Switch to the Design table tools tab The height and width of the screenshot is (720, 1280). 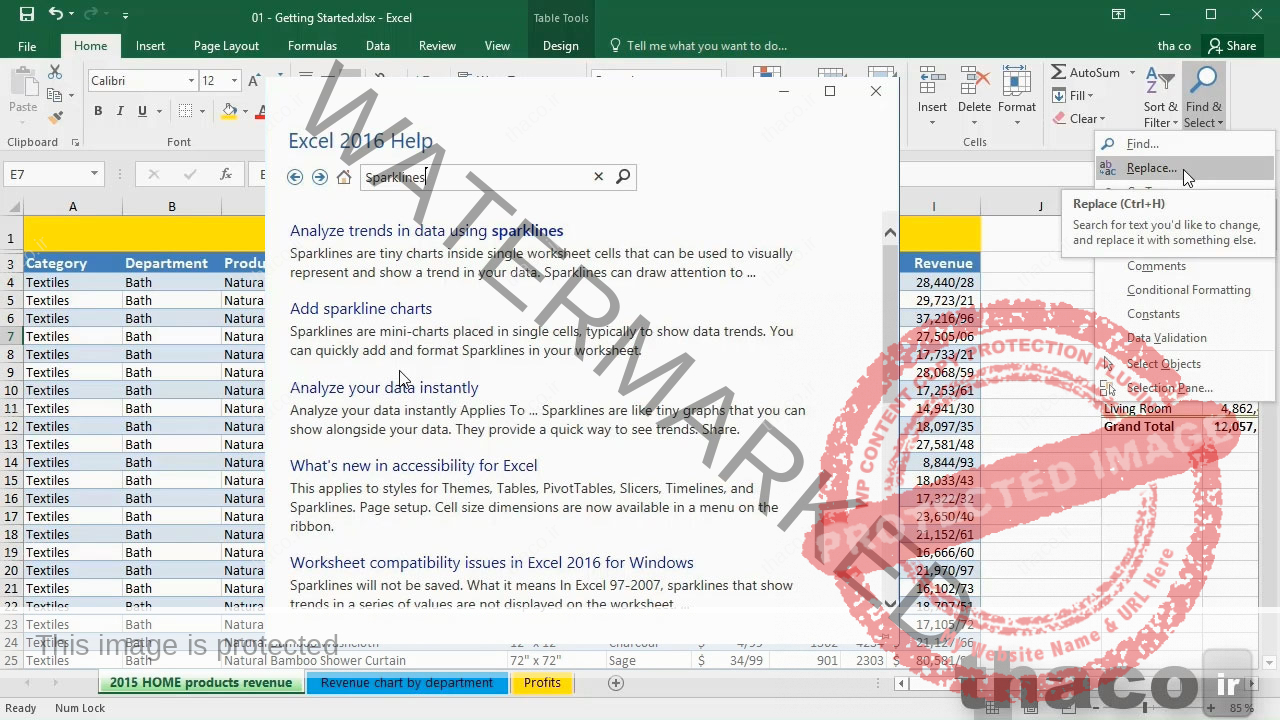click(560, 46)
